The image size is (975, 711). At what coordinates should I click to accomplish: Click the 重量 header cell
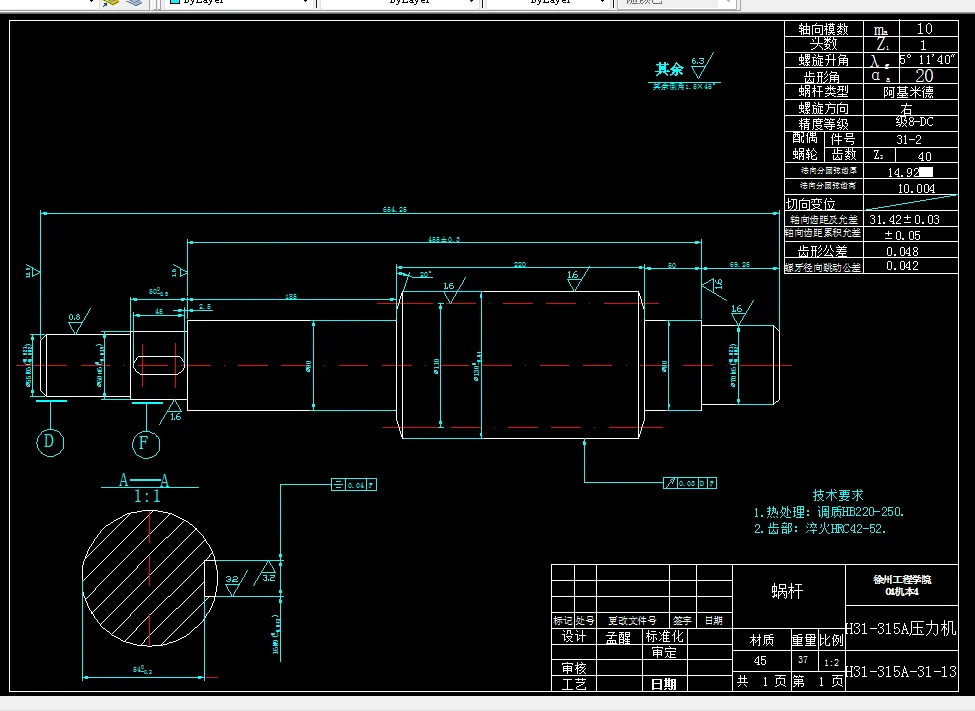804,640
